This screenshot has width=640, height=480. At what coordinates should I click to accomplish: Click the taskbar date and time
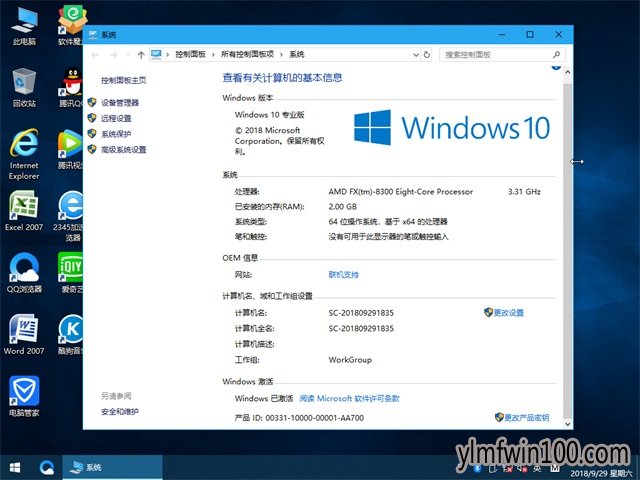(601, 473)
